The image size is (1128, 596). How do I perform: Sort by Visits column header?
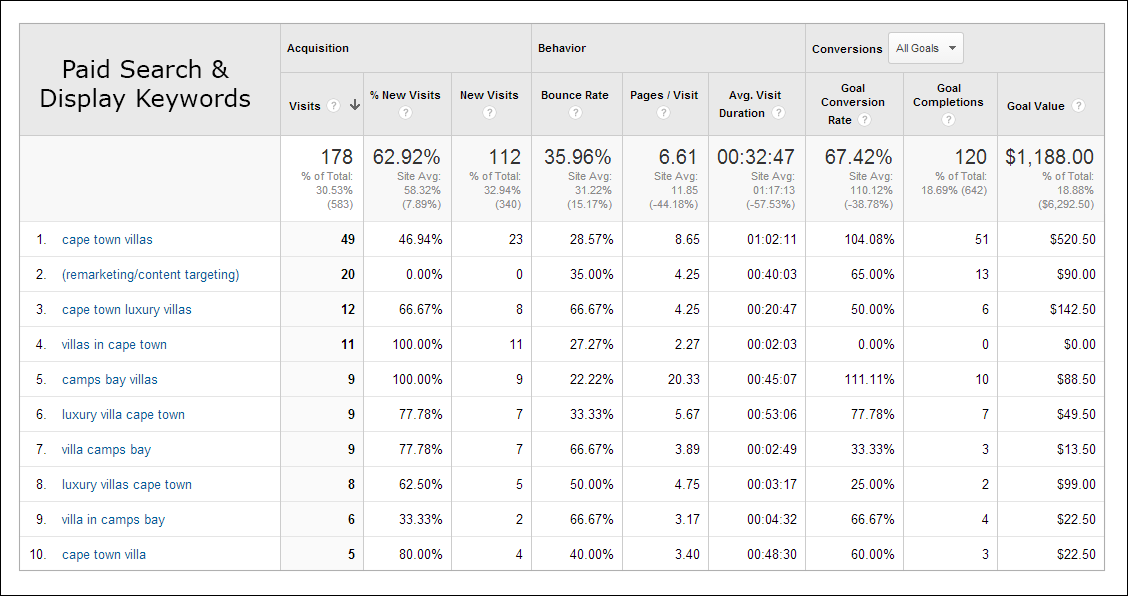pos(304,106)
